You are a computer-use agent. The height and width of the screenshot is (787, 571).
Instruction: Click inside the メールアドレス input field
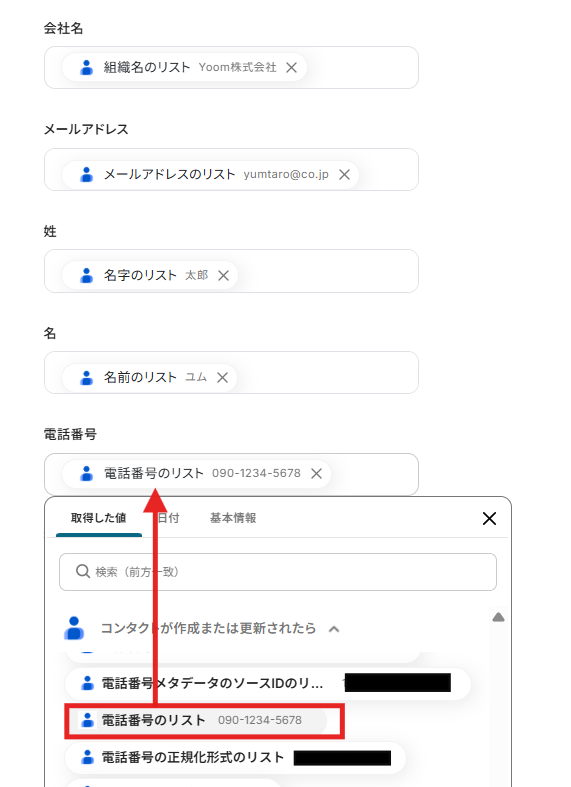[x=231, y=170]
